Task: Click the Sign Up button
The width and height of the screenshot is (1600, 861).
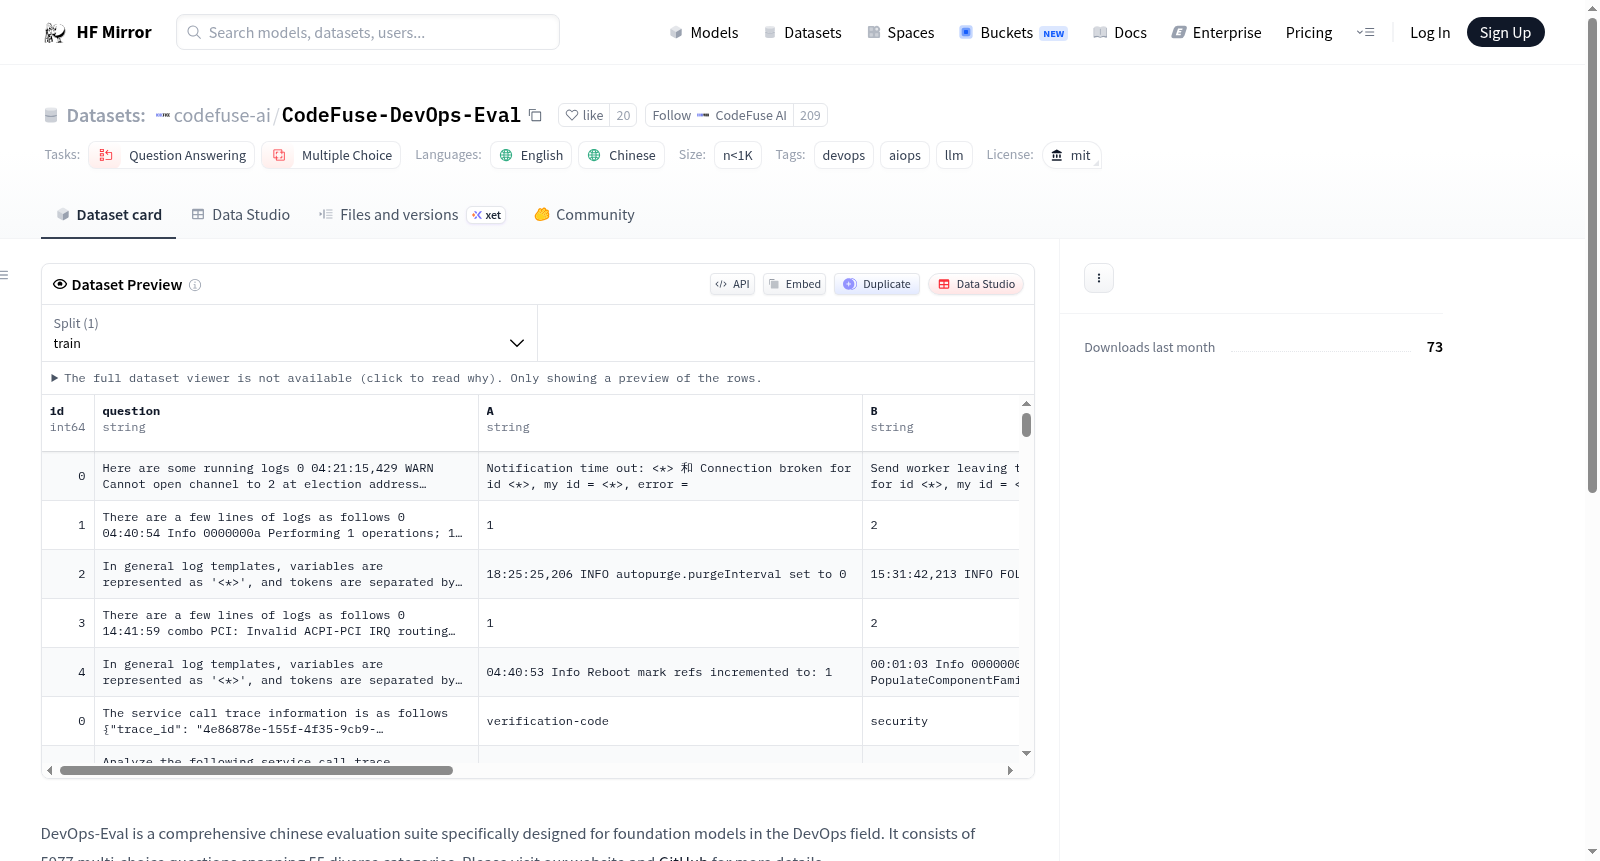Action: point(1505,33)
